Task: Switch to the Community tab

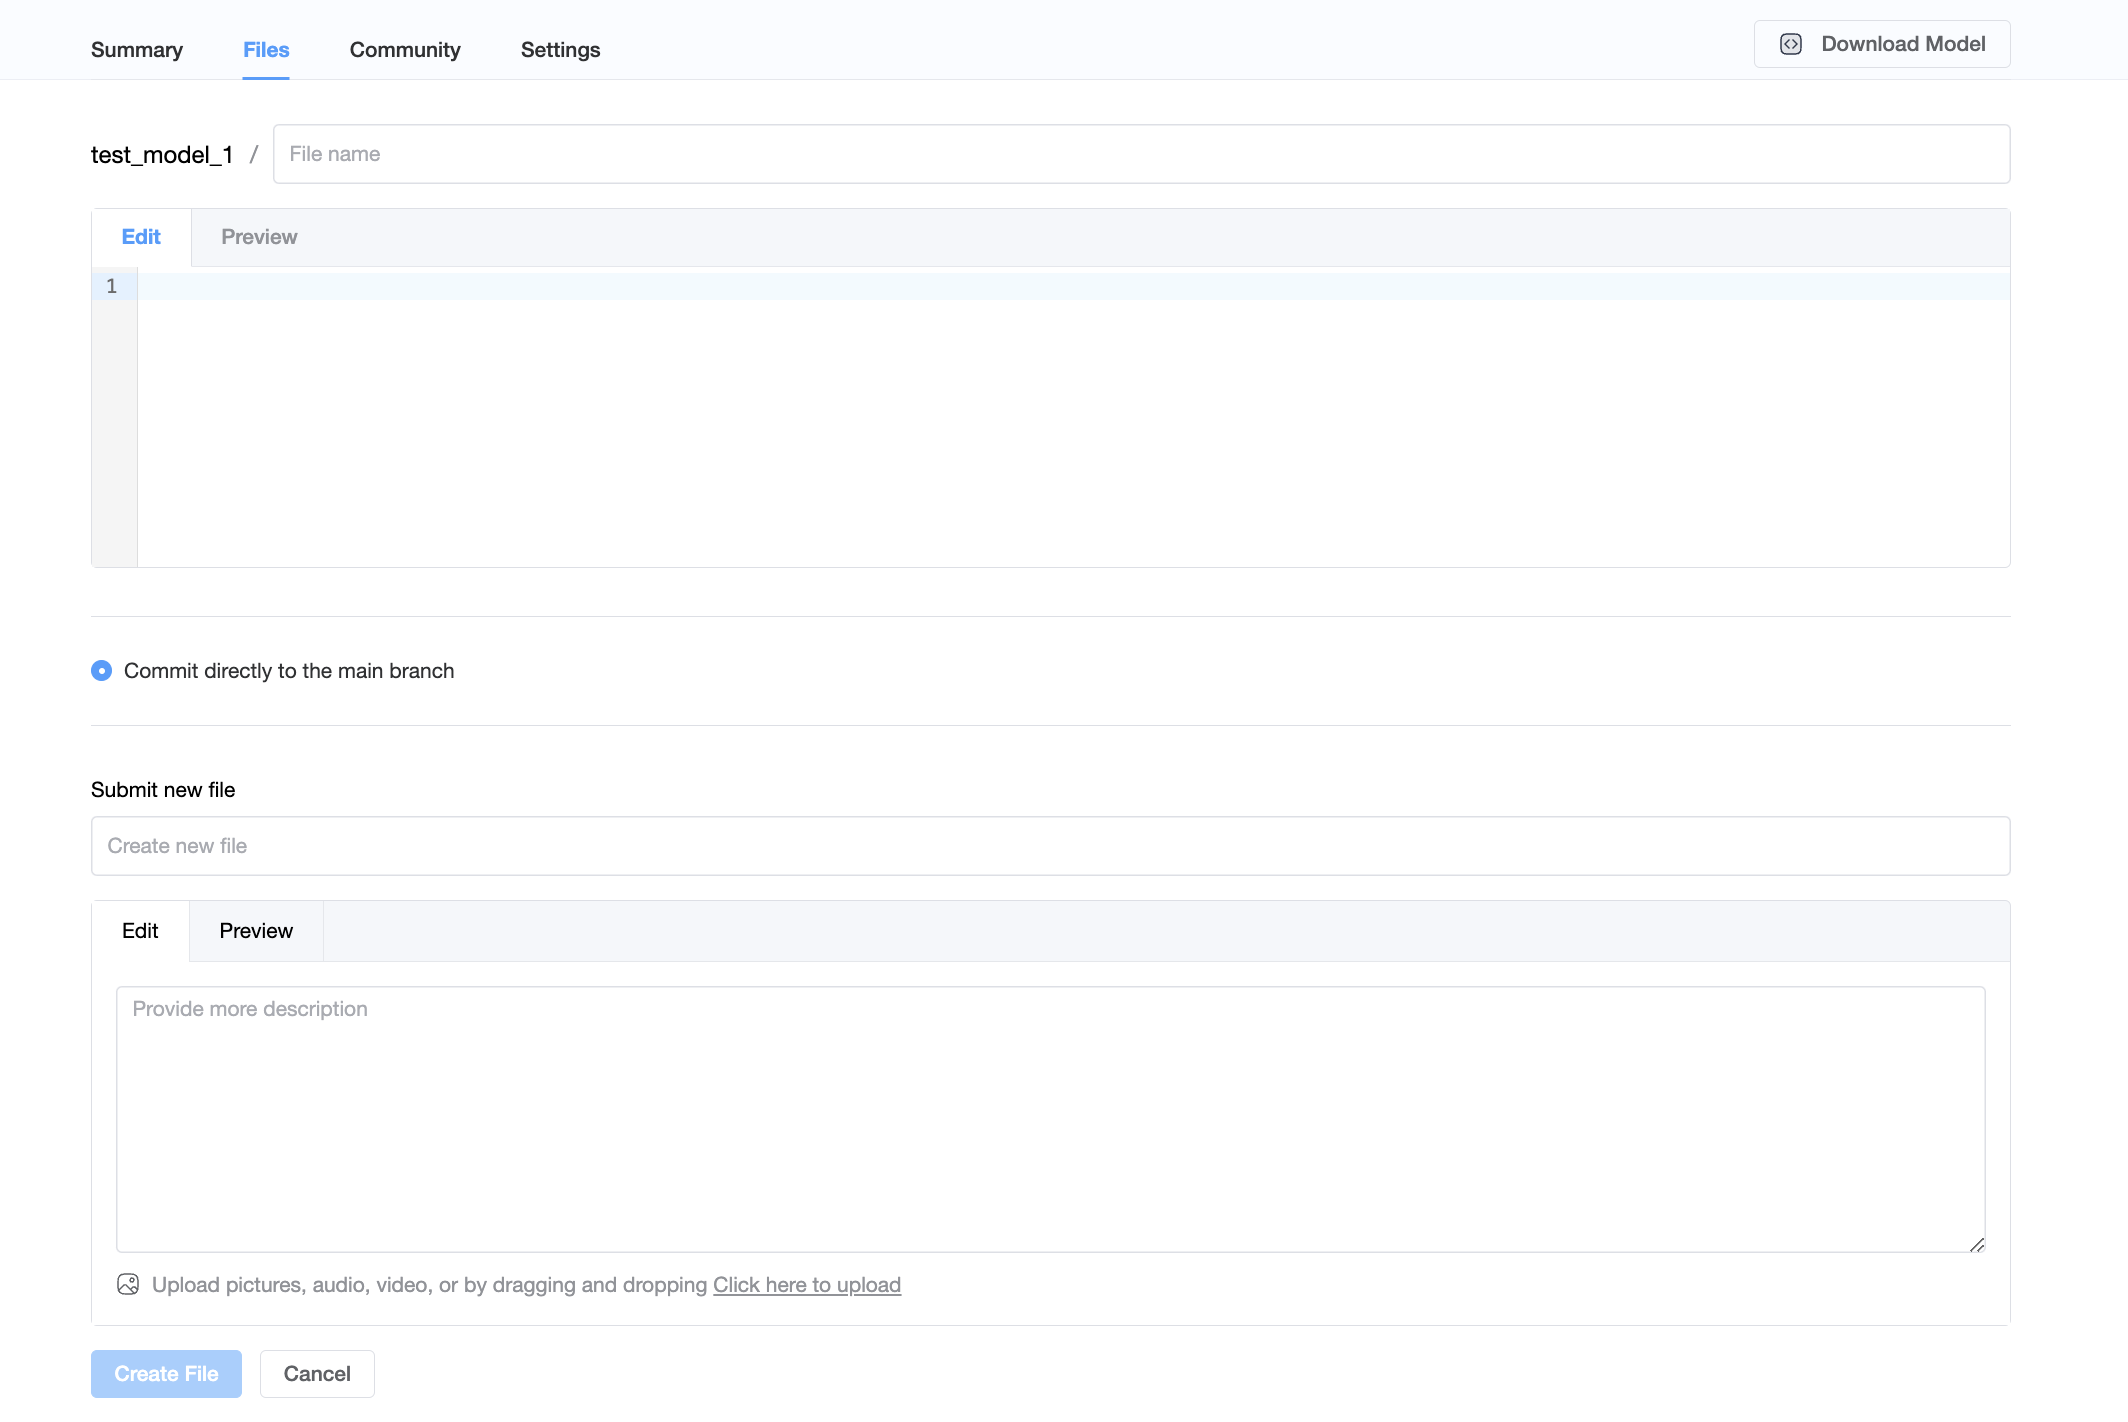Action: 405,50
